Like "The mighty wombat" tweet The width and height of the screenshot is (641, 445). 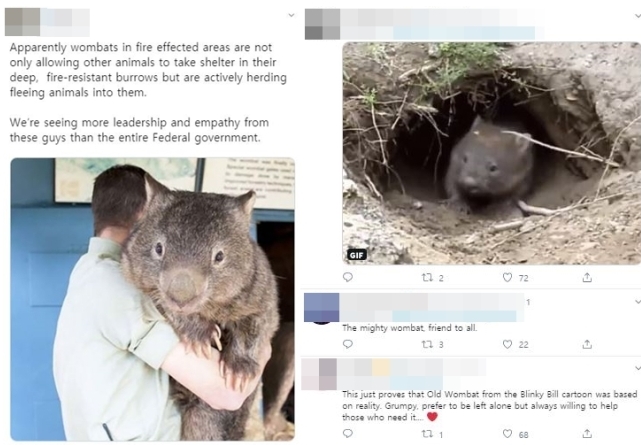tap(507, 344)
